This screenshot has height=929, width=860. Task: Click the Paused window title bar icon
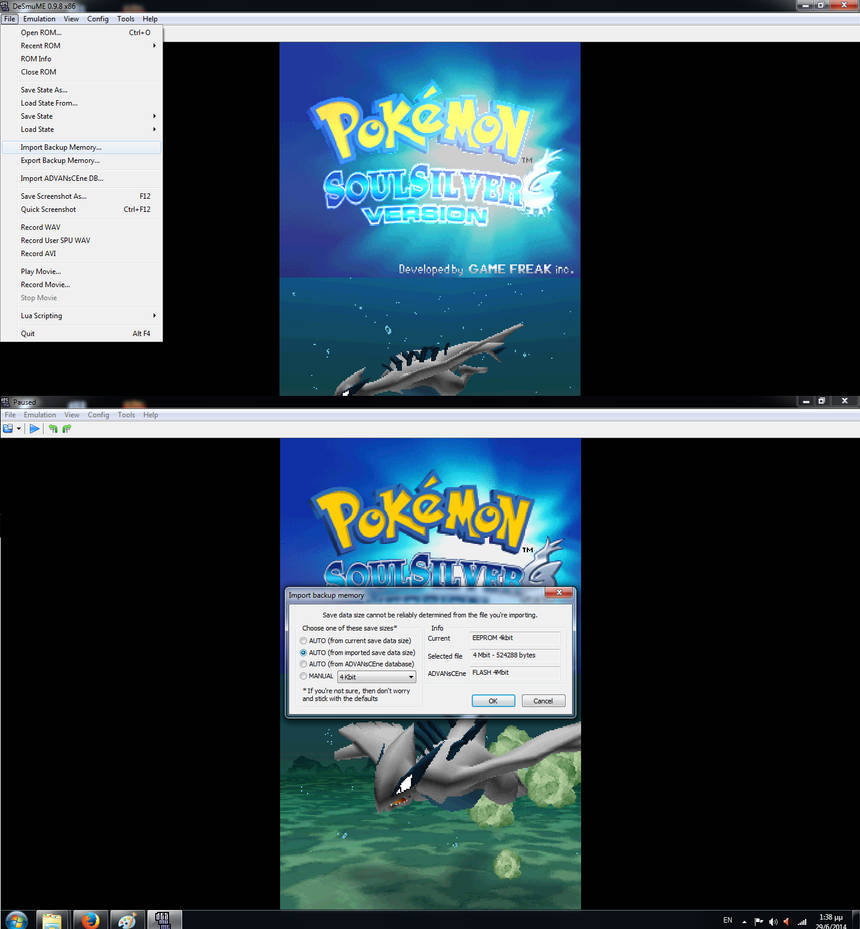(x=5, y=402)
